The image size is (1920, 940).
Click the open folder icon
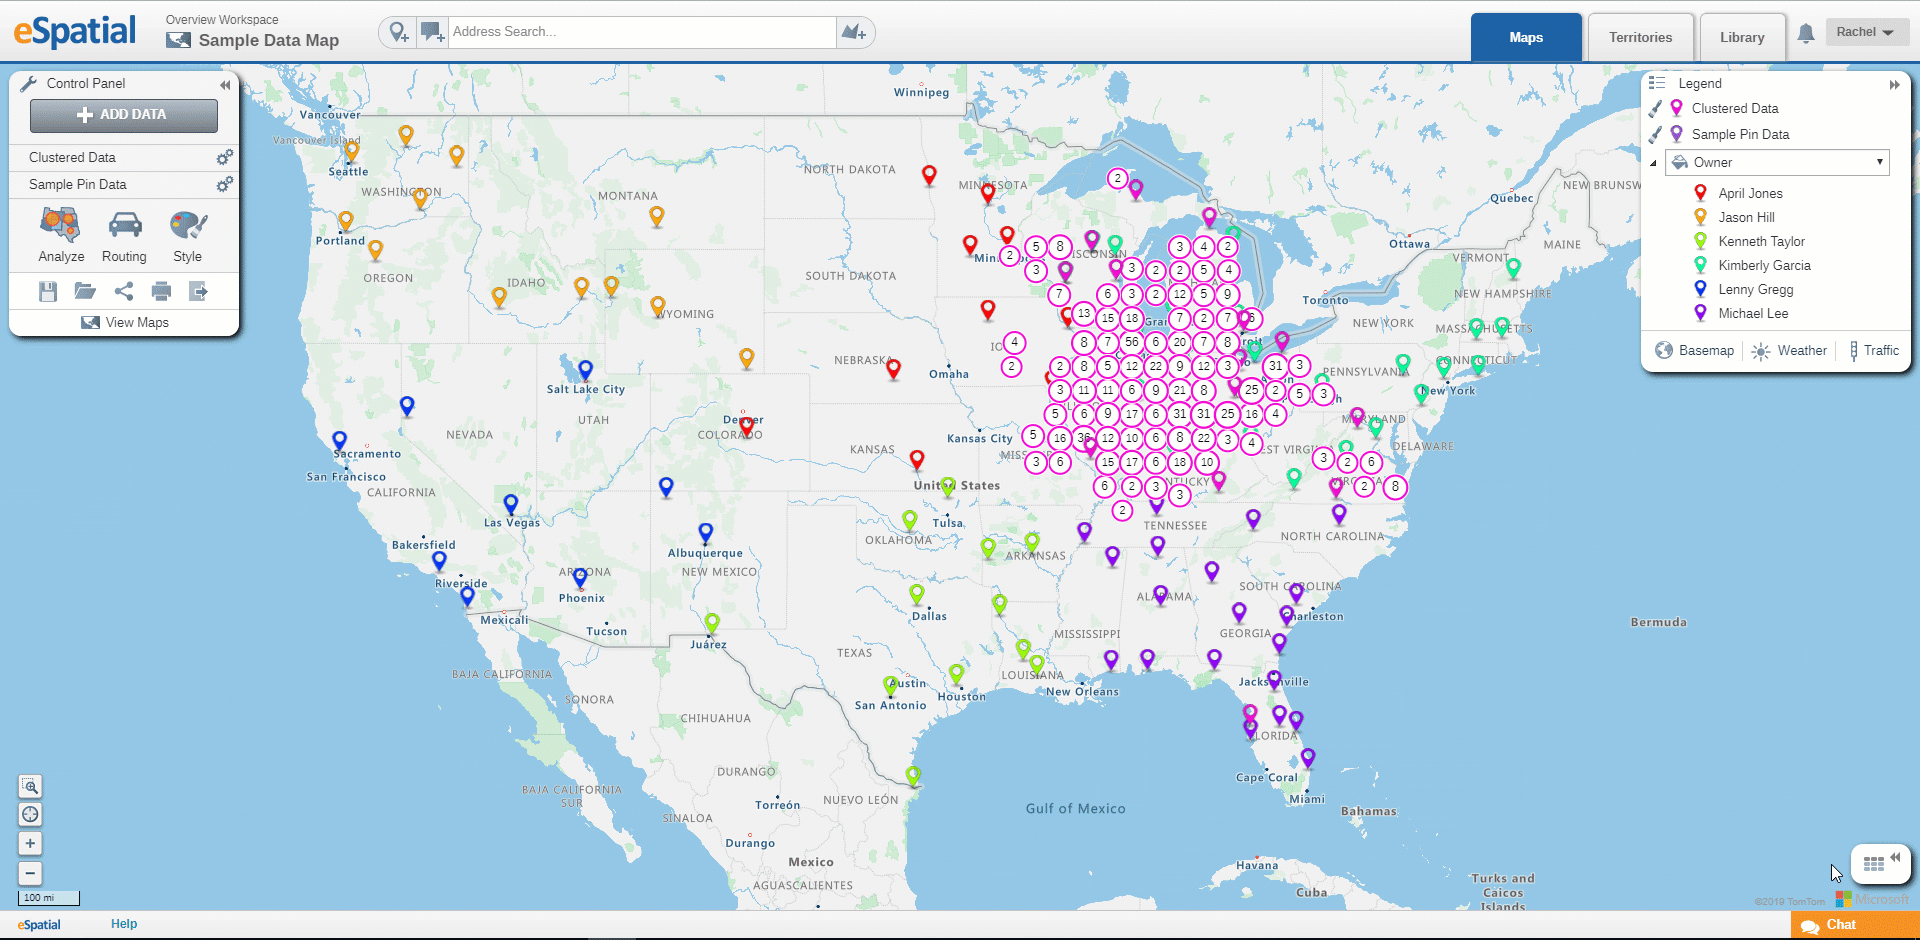pyautogui.click(x=85, y=291)
